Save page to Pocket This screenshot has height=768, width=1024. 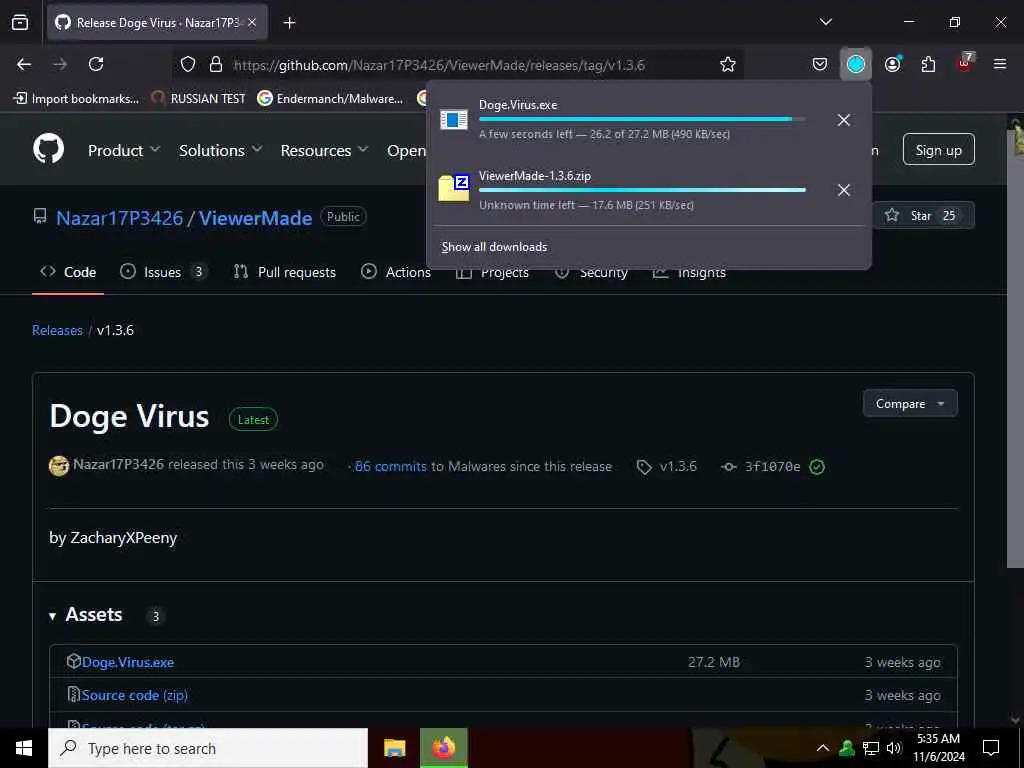click(820, 64)
